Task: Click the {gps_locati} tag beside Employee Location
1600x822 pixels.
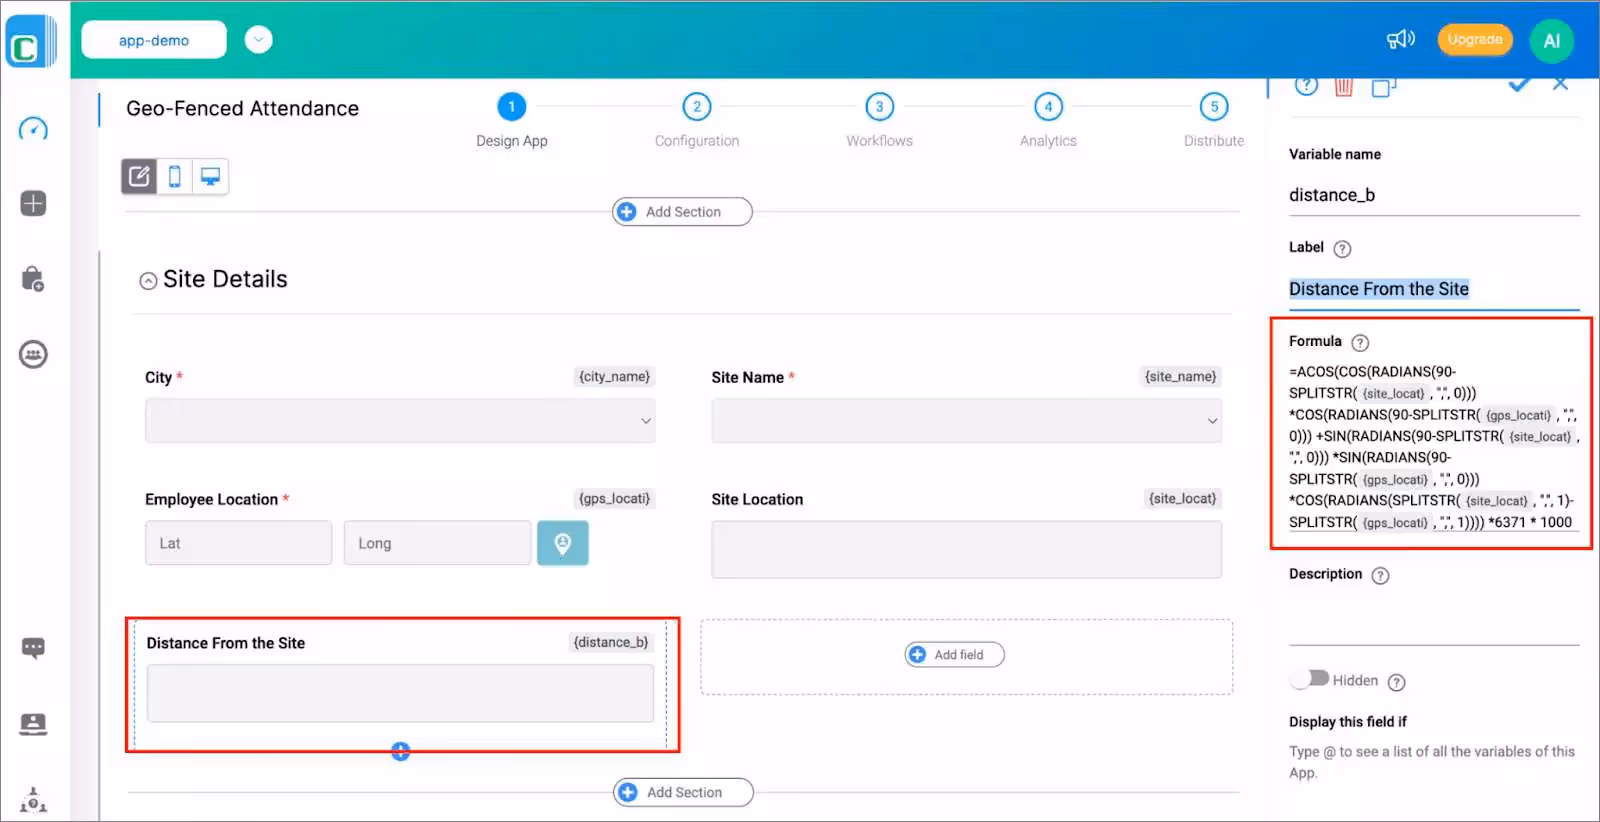Action: tap(615, 499)
